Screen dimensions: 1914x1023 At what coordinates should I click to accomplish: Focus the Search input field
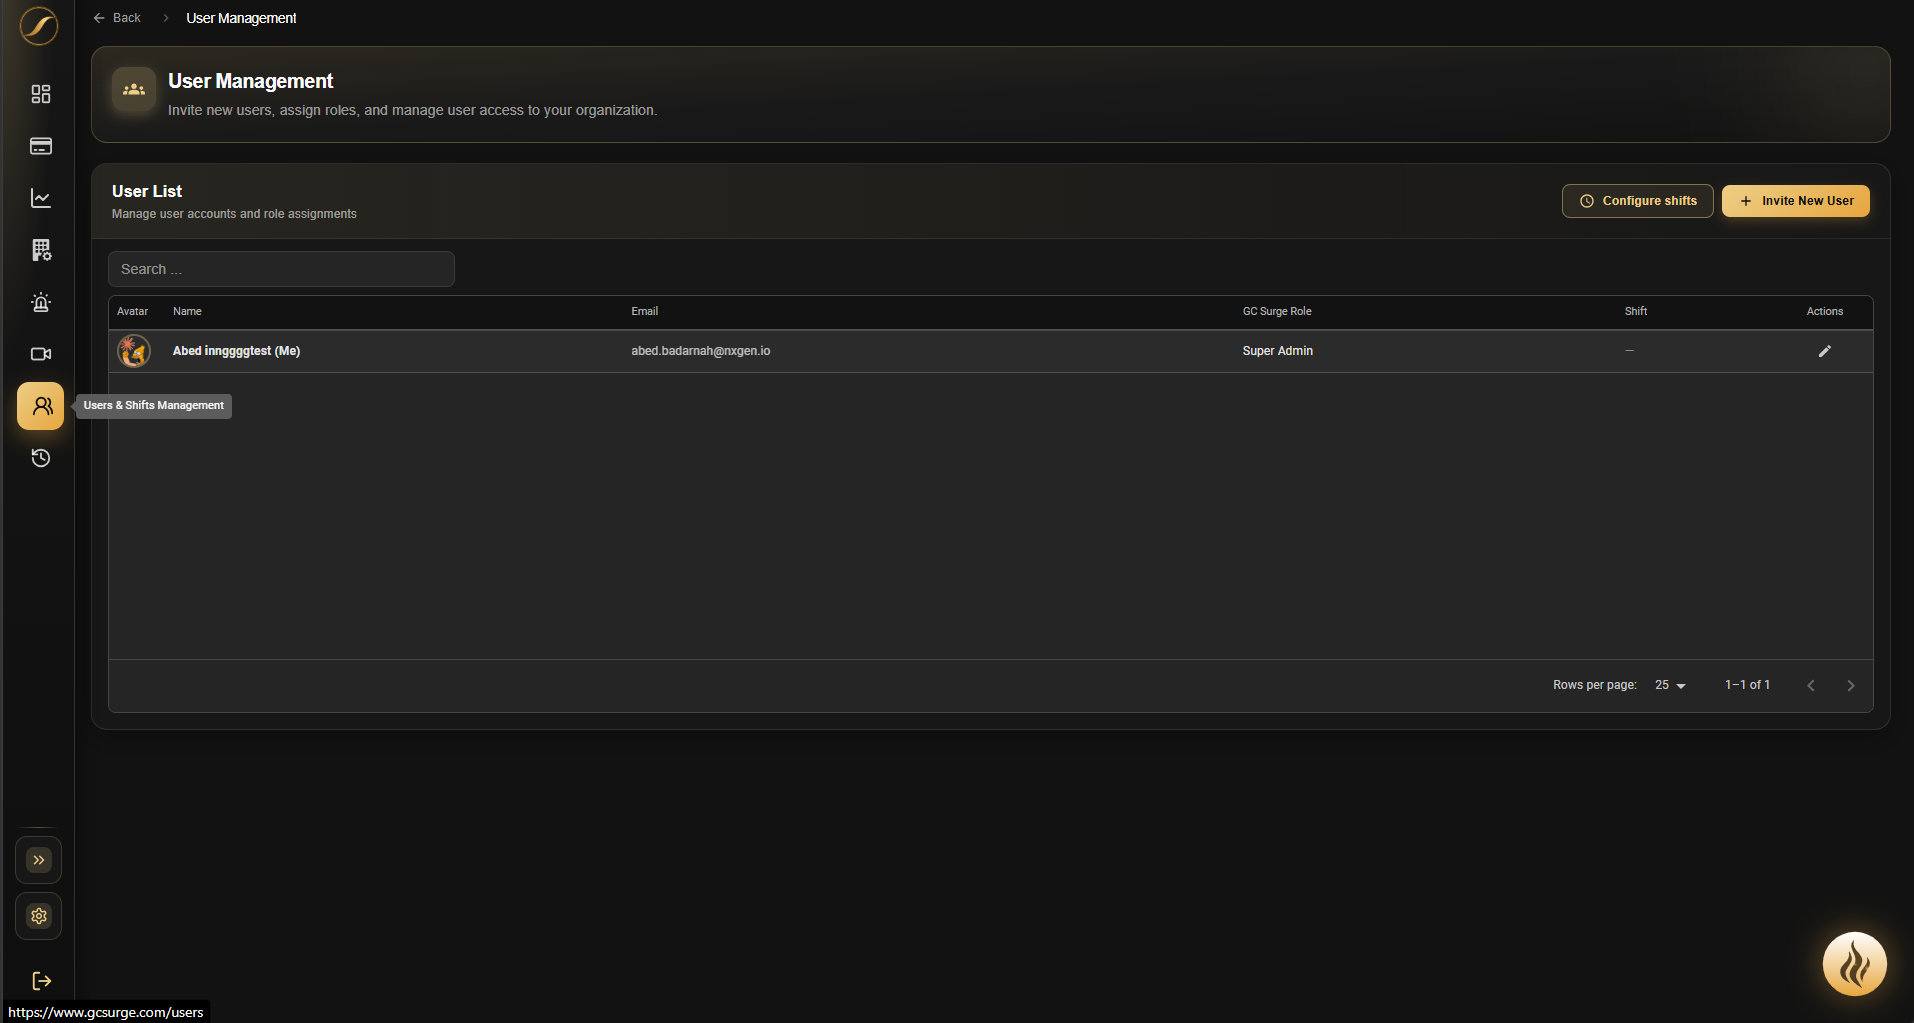(281, 269)
